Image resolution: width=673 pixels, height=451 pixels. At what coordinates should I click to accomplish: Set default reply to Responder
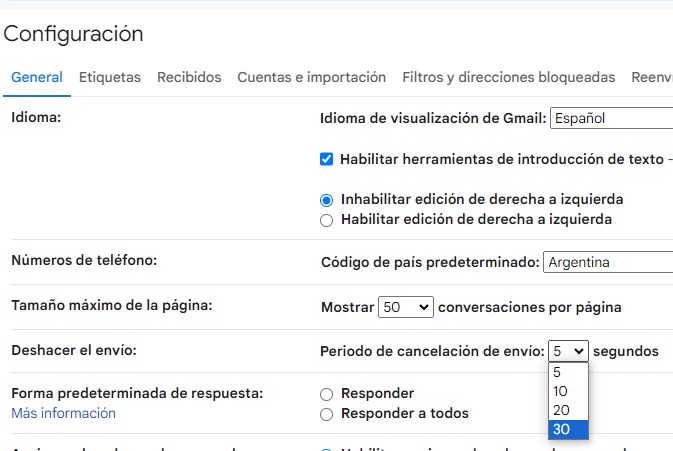(x=326, y=394)
